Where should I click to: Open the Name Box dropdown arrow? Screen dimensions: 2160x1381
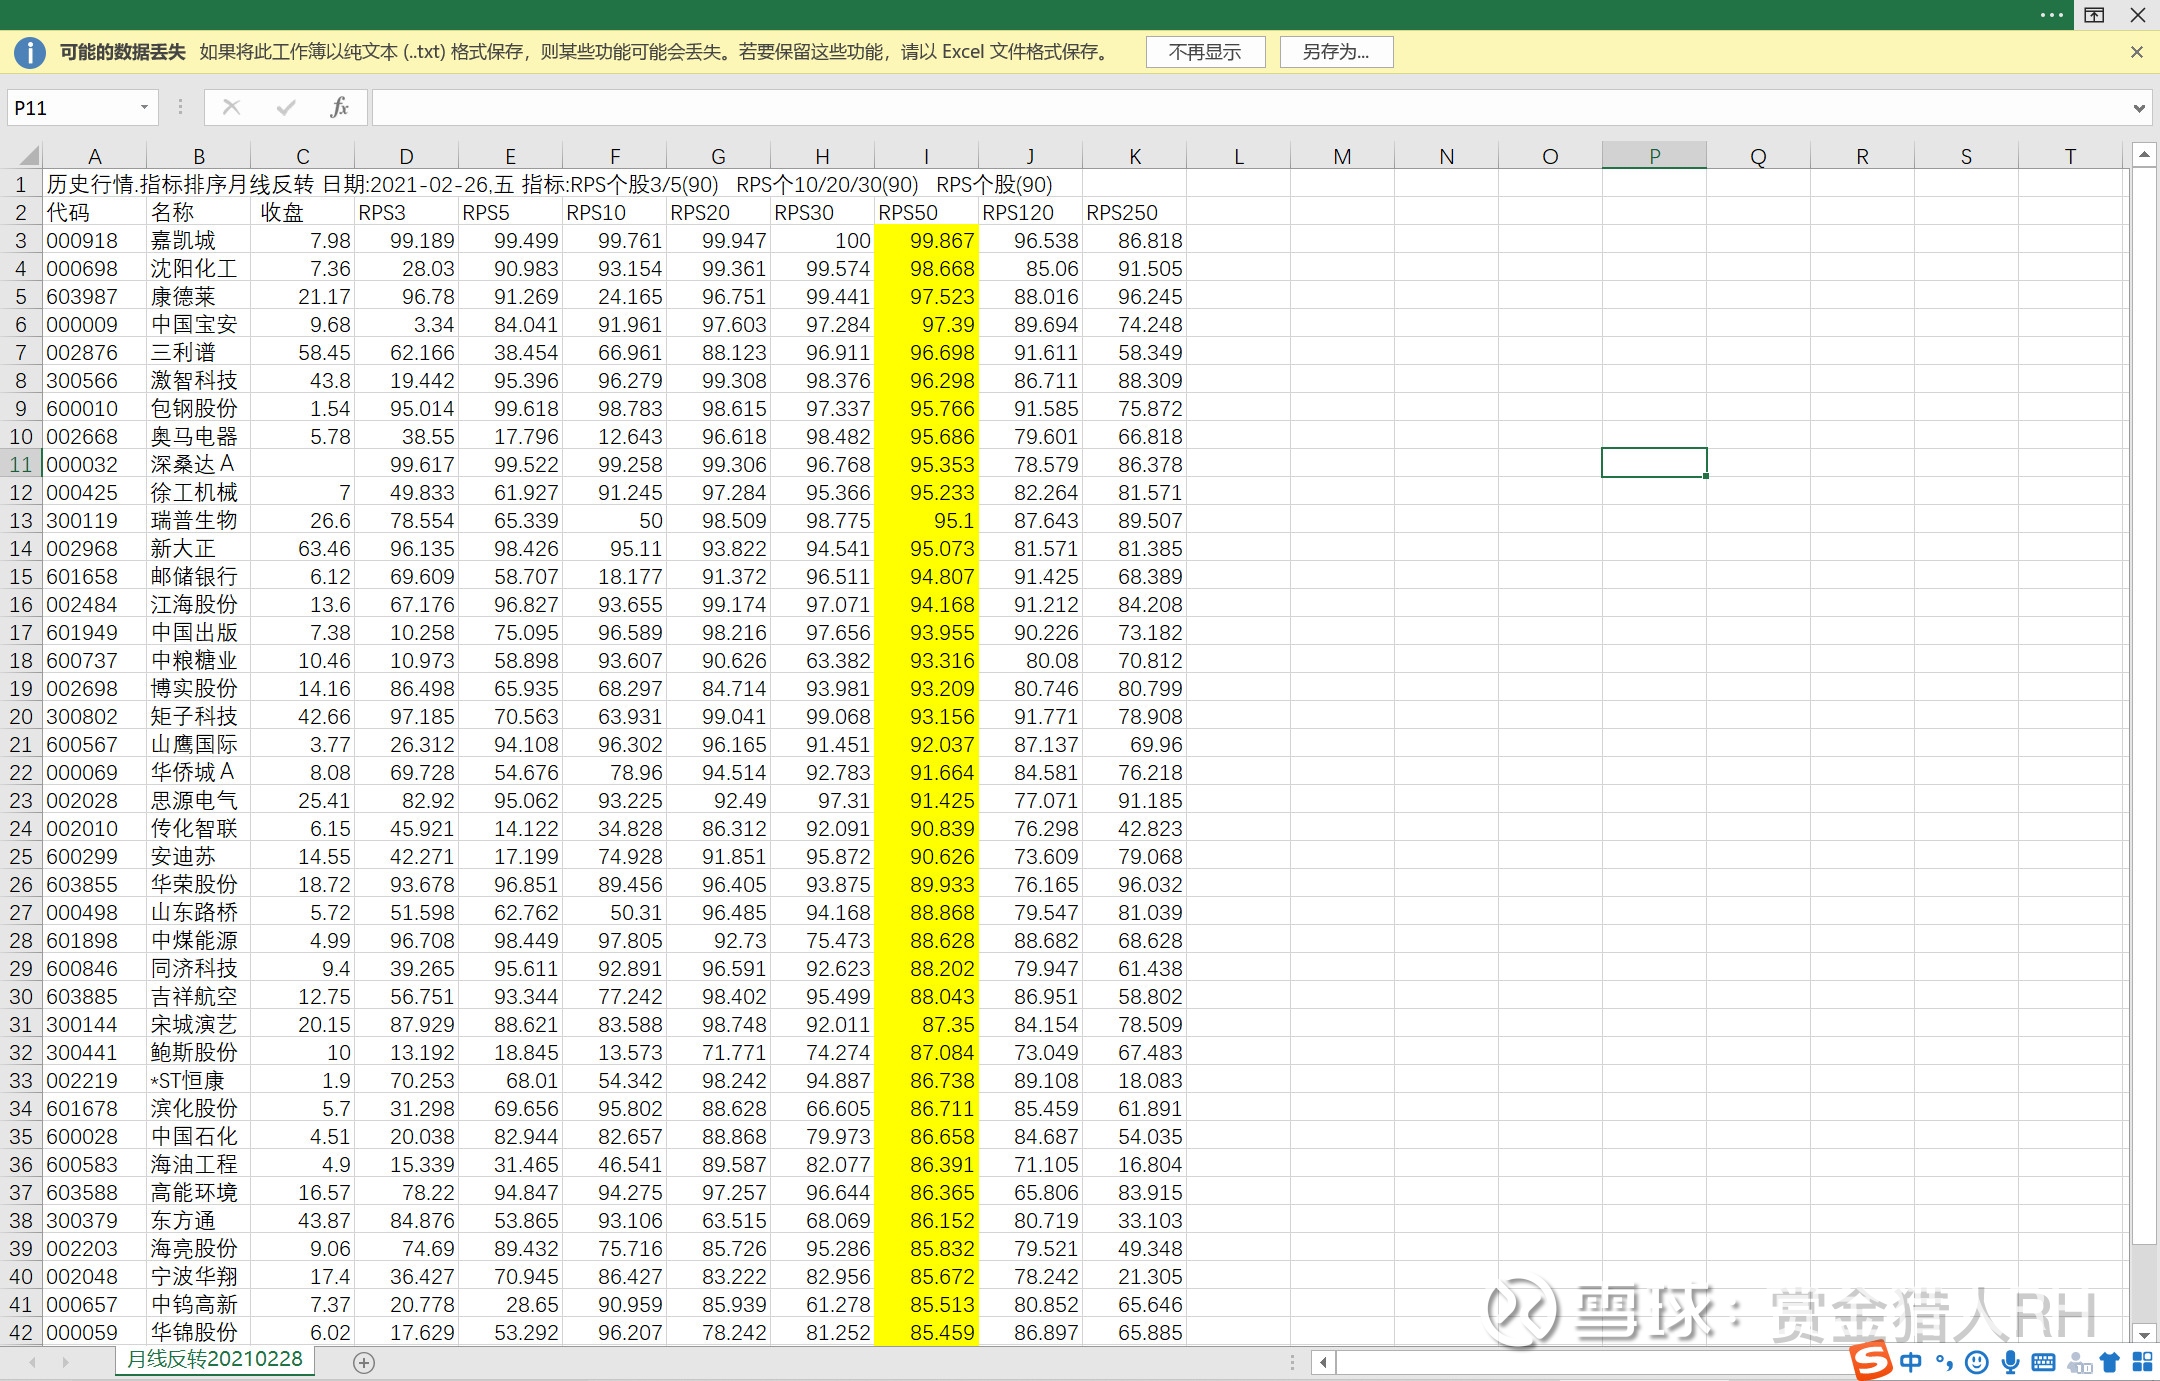tap(144, 107)
